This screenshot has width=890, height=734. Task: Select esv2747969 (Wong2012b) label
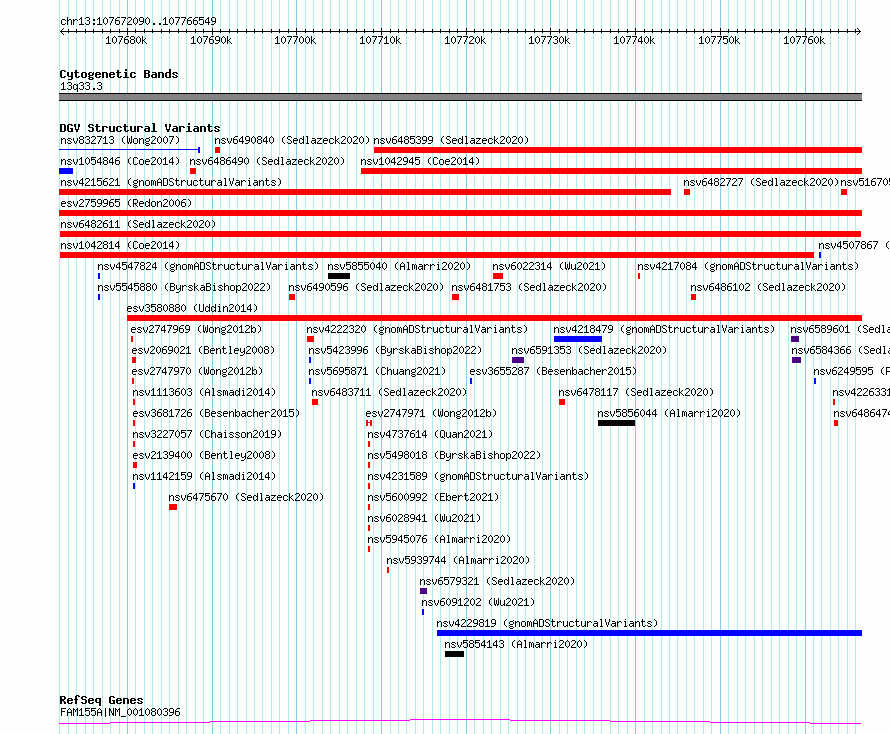click(196, 329)
